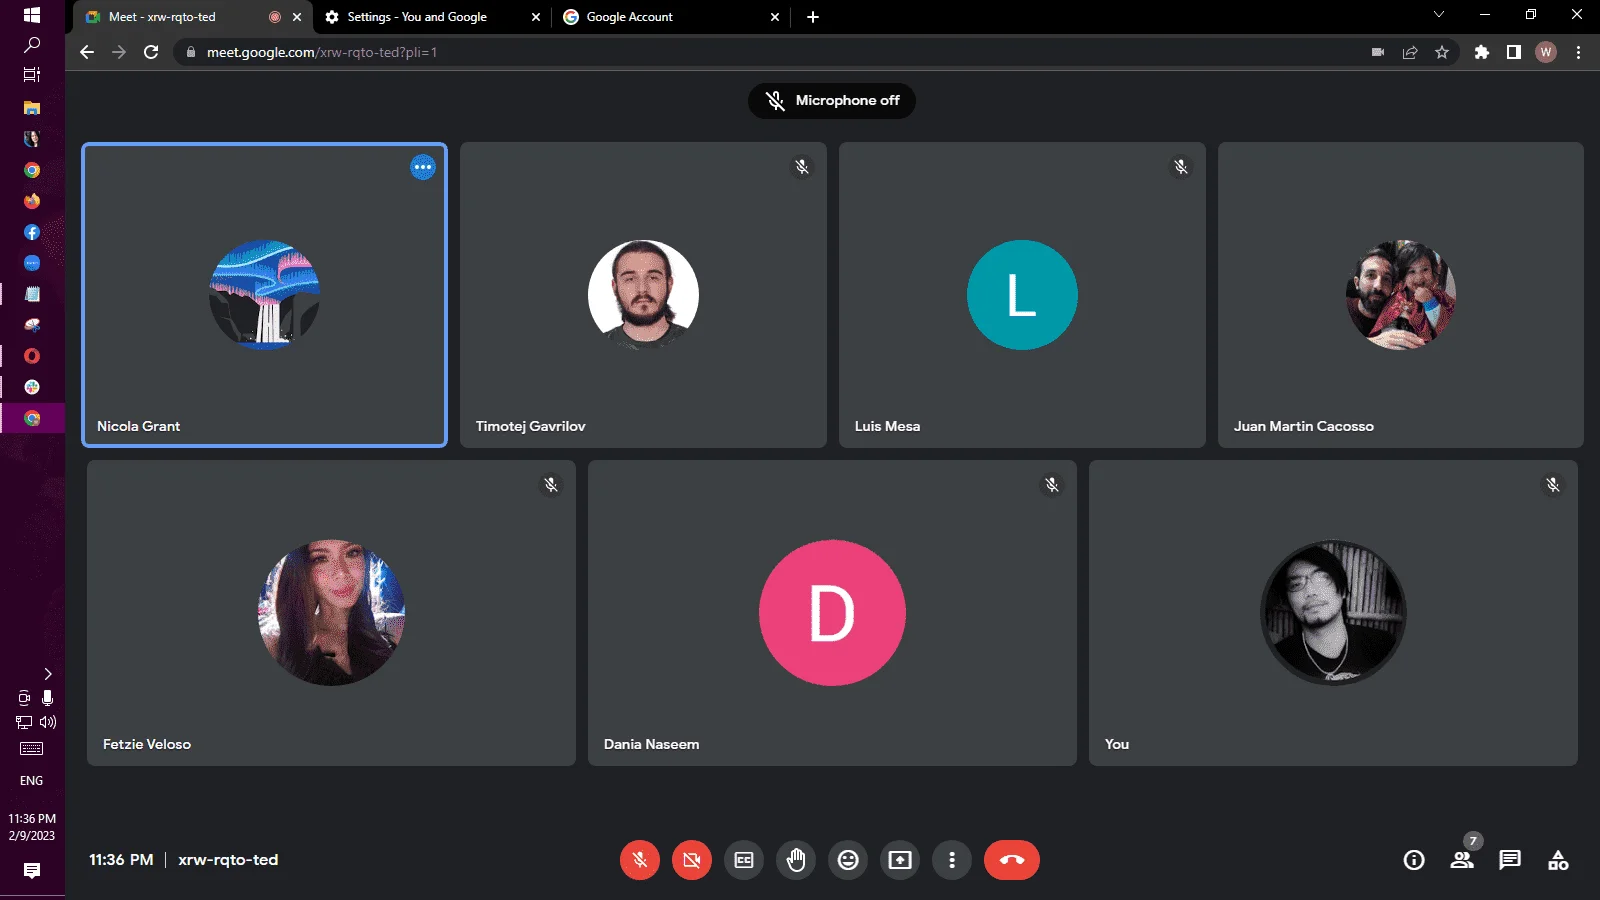
Task: Open the volume control in system tray
Action: pyautogui.click(x=48, y=722)
